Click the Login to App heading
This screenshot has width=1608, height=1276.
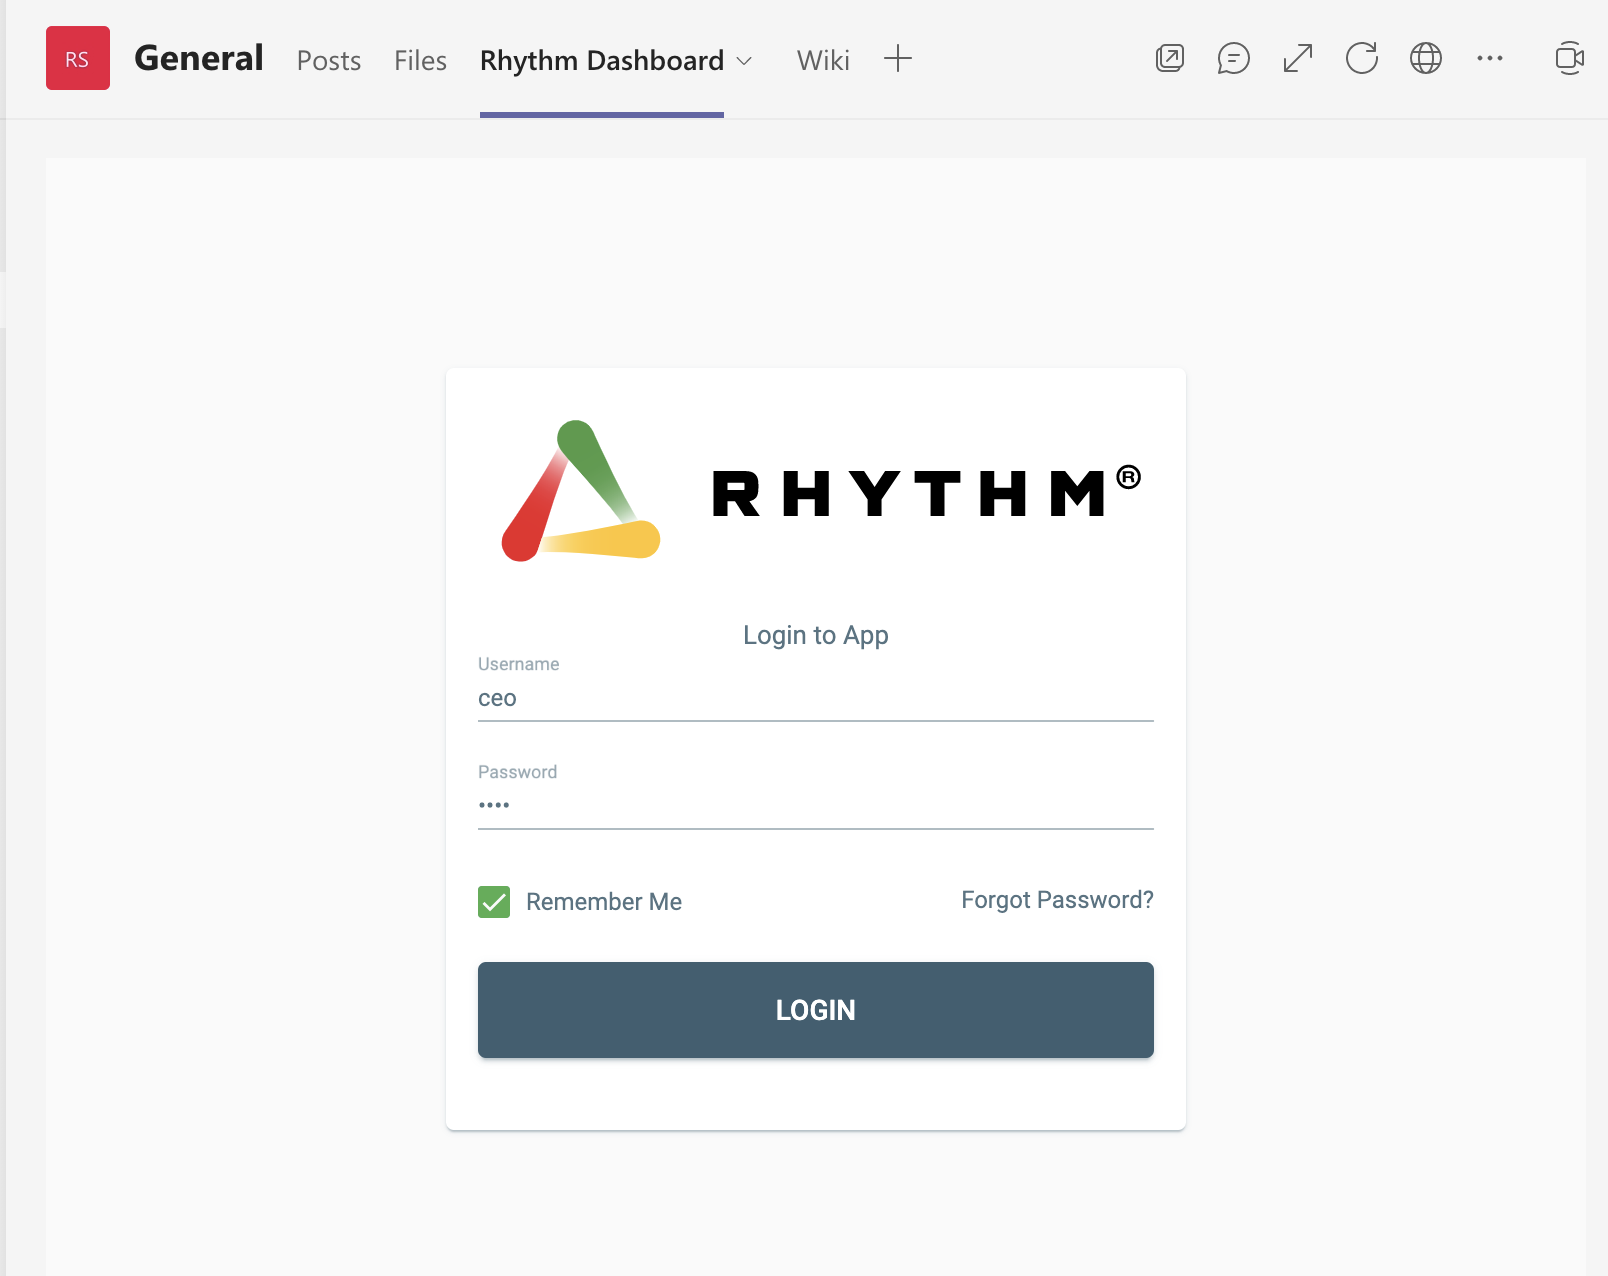coord(816,635)
